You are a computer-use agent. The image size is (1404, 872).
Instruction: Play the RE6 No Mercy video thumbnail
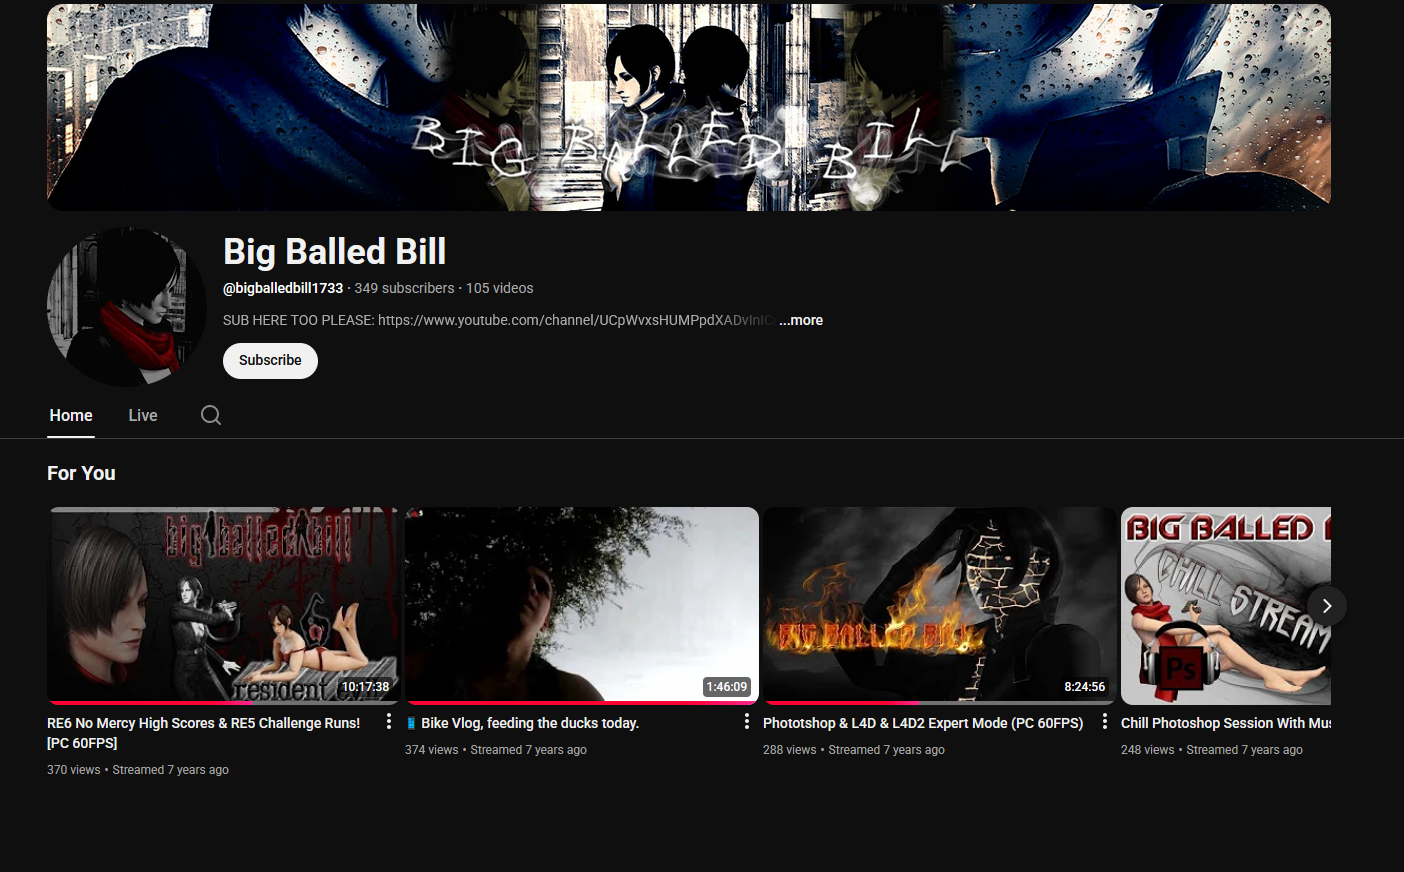pos(223,605)
